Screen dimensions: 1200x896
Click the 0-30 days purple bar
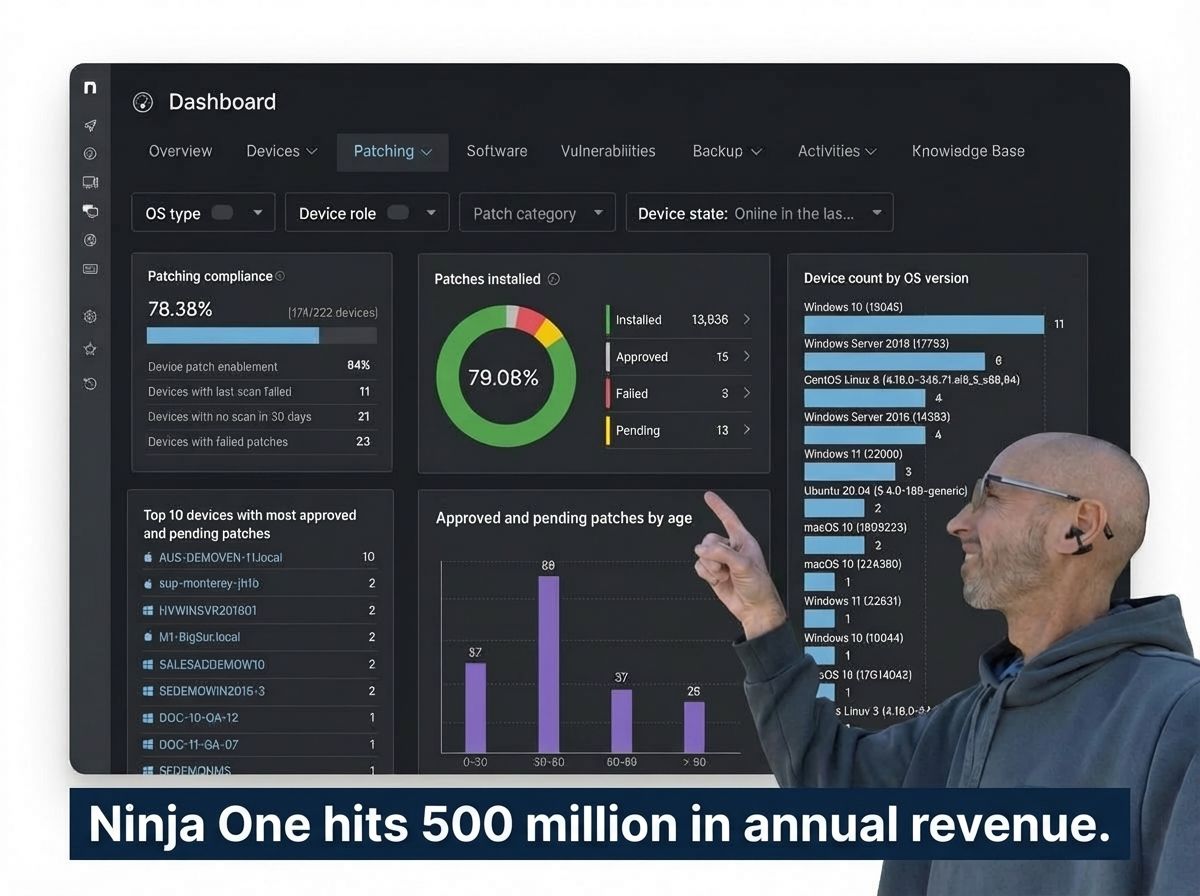point(475,708)
